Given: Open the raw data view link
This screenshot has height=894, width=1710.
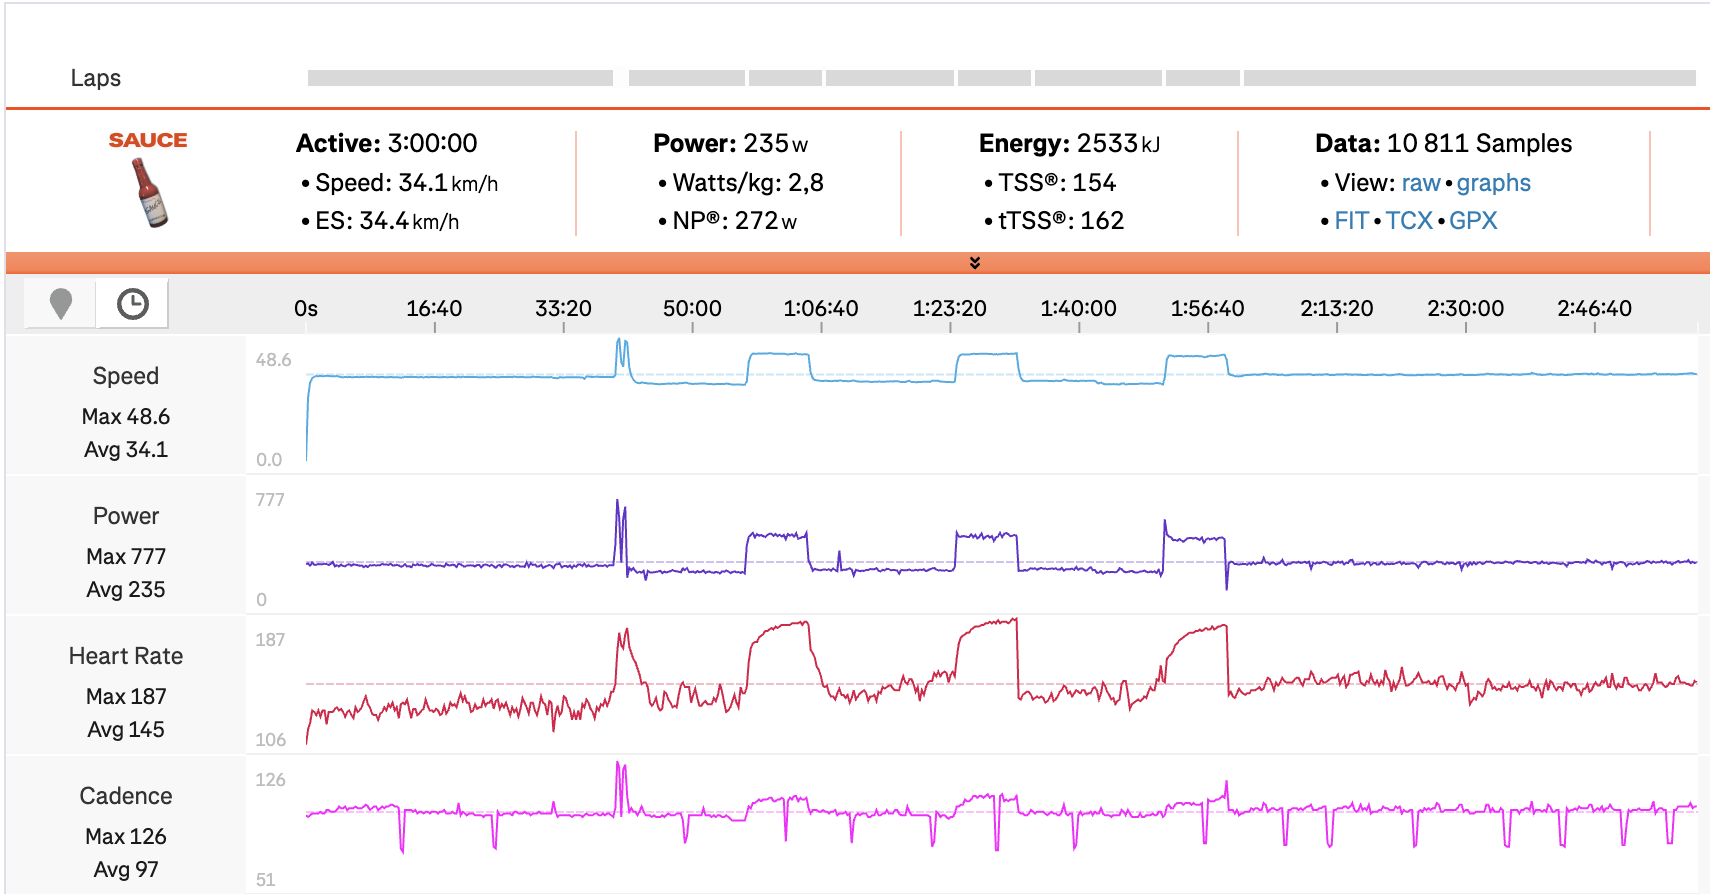Looking at the screenshot, I should pyautogui.click(x=1420, y=183).
